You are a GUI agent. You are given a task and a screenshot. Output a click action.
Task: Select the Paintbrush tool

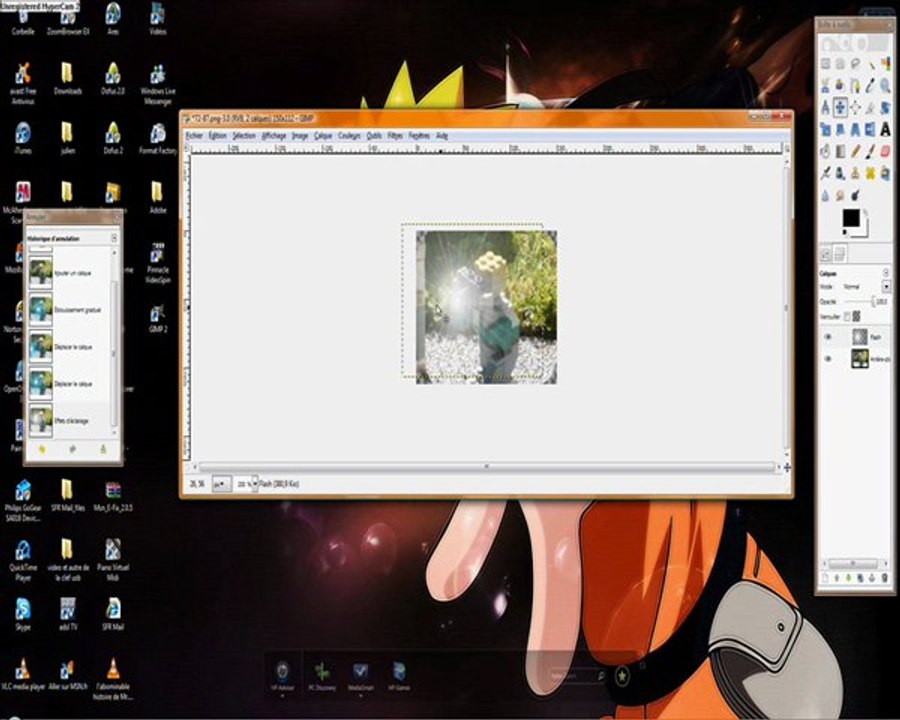tap(870, 151)
